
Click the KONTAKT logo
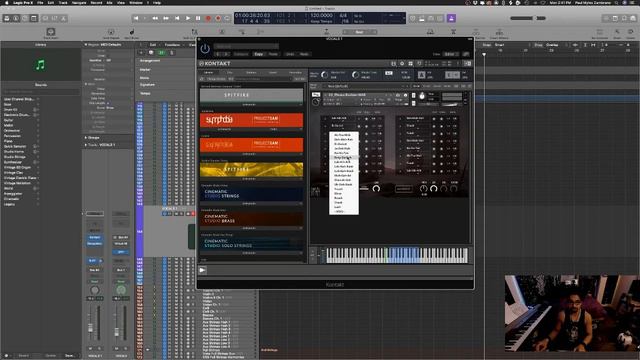click(215, 64)
